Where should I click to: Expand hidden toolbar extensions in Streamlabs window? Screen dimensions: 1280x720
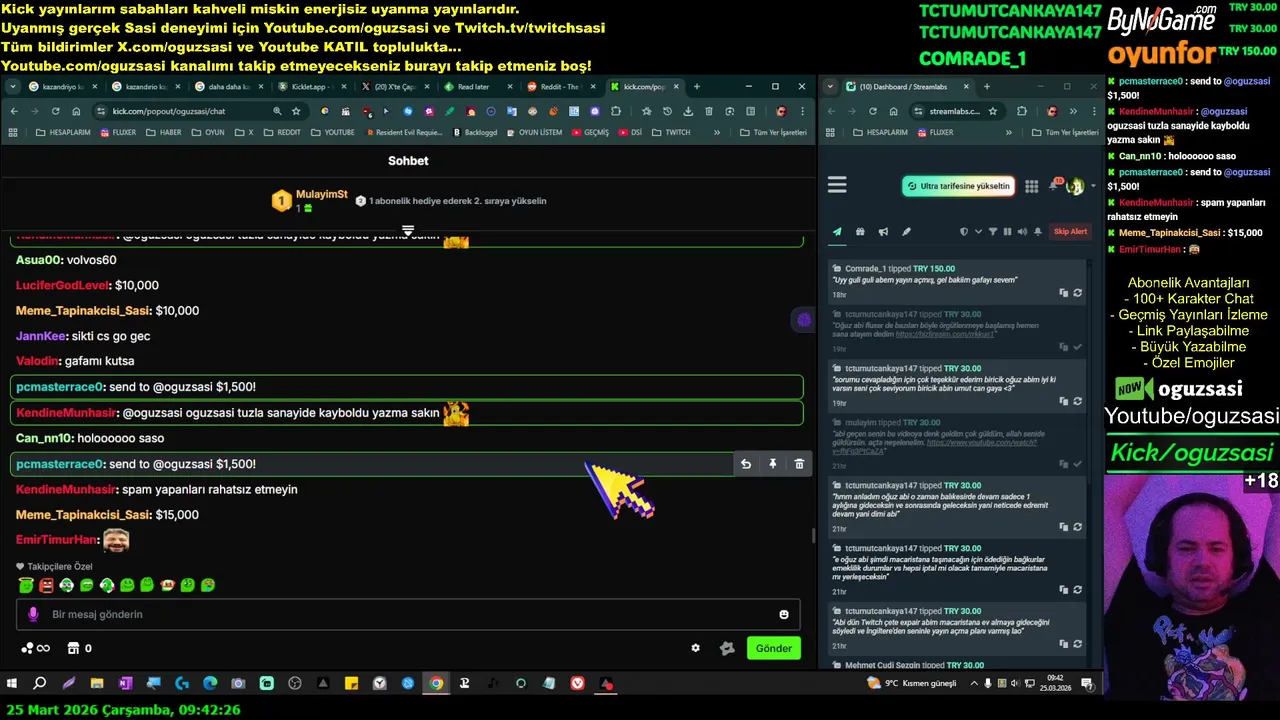pyautogui.click(x=1073, y=111)
